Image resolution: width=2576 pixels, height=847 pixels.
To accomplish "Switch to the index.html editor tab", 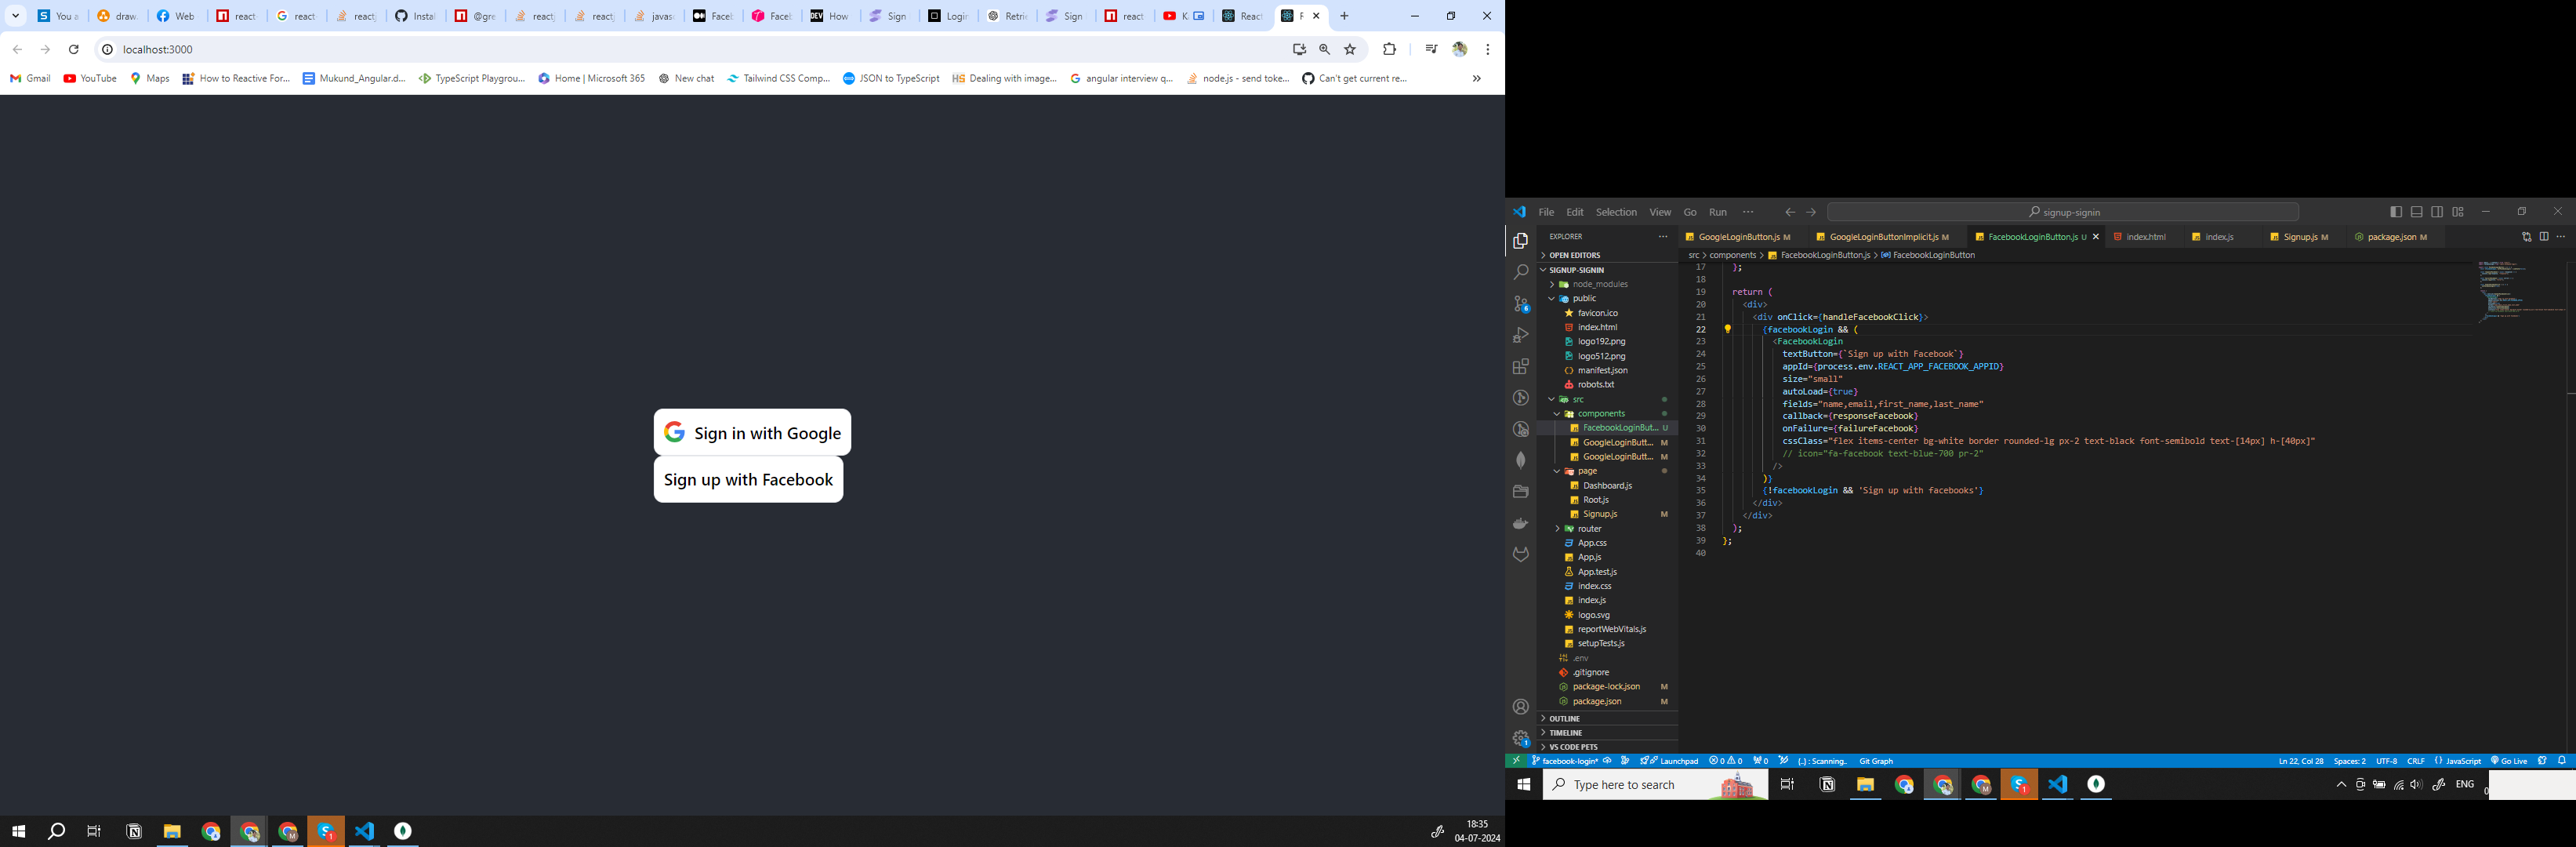I will (x=2145, y=237).
